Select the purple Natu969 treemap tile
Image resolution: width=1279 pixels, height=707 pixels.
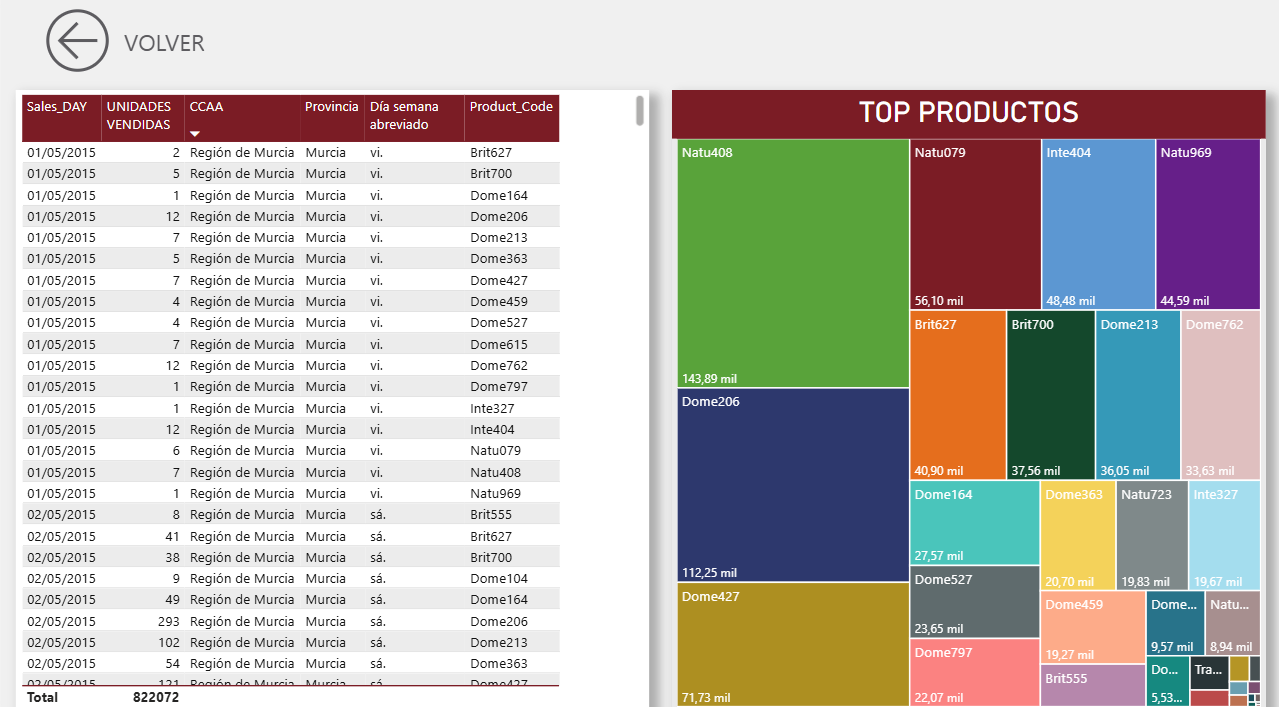click(x=1208, y=225)
